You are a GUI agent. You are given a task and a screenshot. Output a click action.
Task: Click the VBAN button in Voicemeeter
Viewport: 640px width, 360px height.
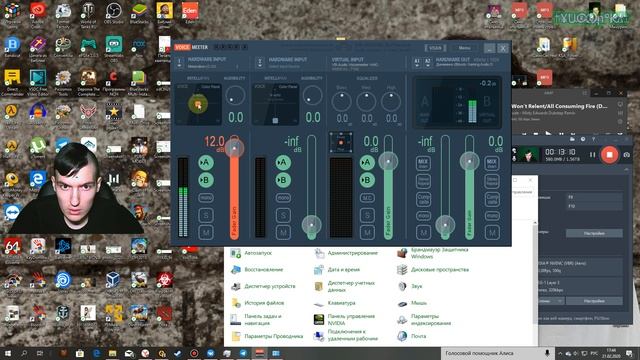(x=435, y=48)
